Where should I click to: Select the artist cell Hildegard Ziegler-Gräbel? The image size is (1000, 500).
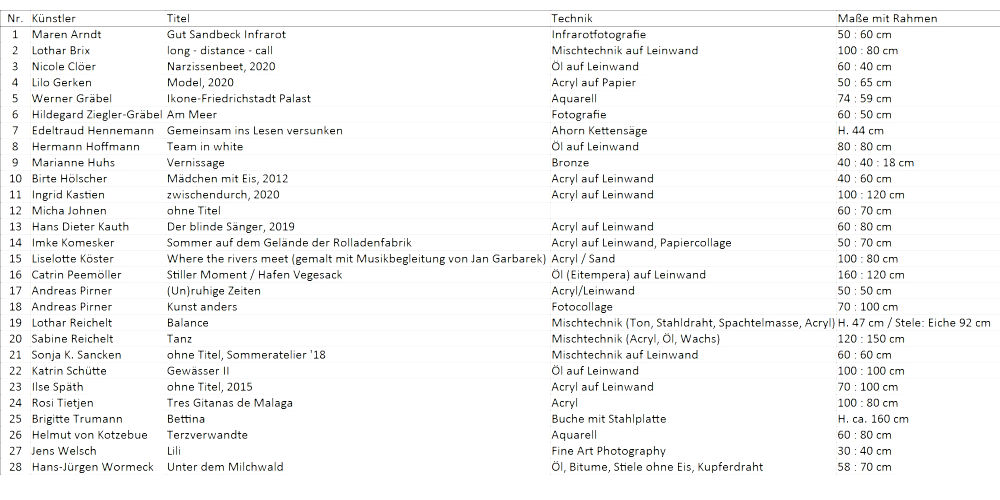[96, 114]
